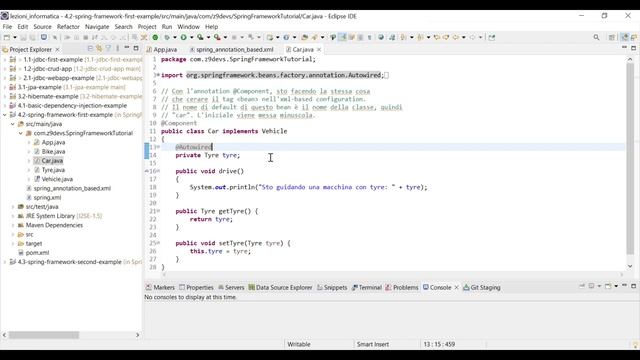The width and height of the screenshot is (640, 360).
Task: Collapse the 4.2-spring-framework-first-example project
Action: click(5, 115)
